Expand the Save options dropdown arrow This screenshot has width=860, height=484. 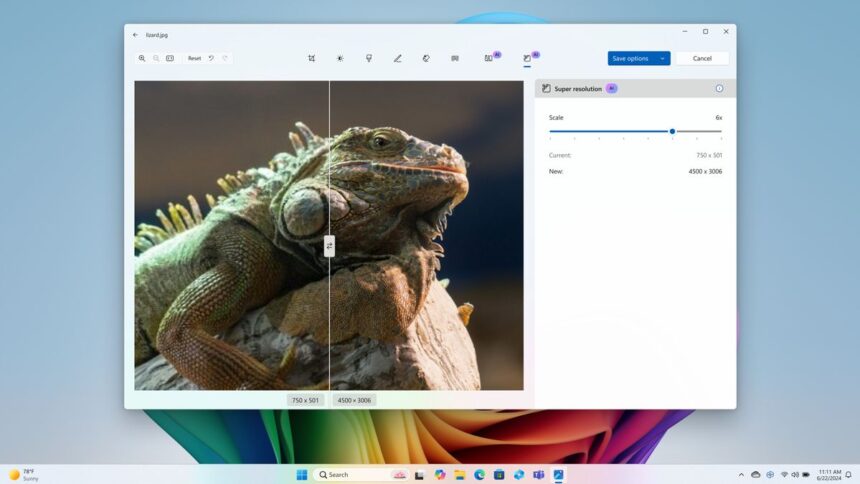coord(663,58)
